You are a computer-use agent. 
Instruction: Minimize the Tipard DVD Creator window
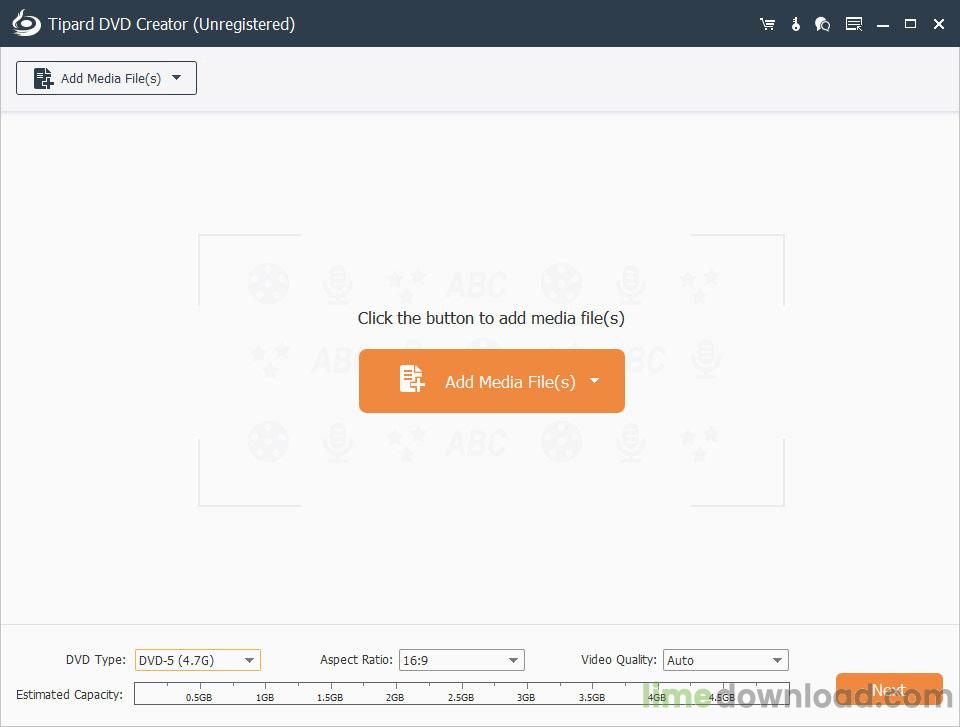click(882, 24)
